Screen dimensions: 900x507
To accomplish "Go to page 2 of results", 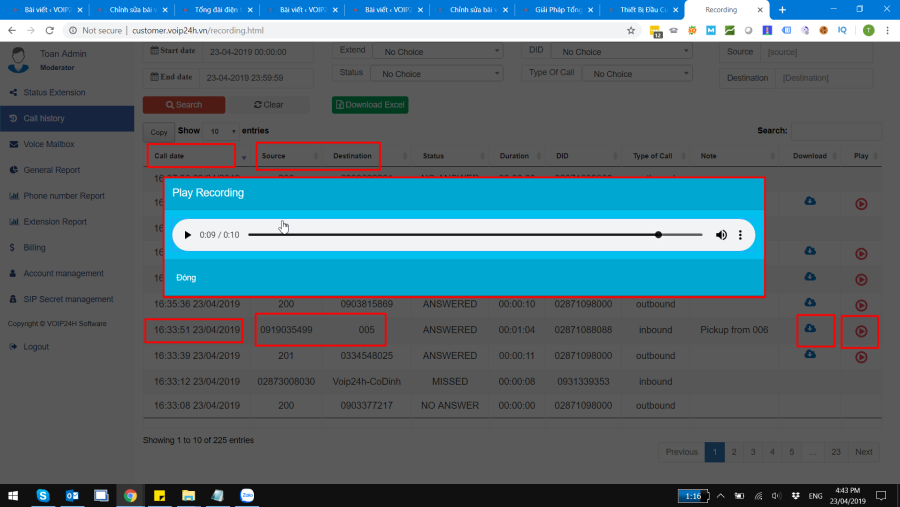I will pyautogui.click(x=733, y=452).
